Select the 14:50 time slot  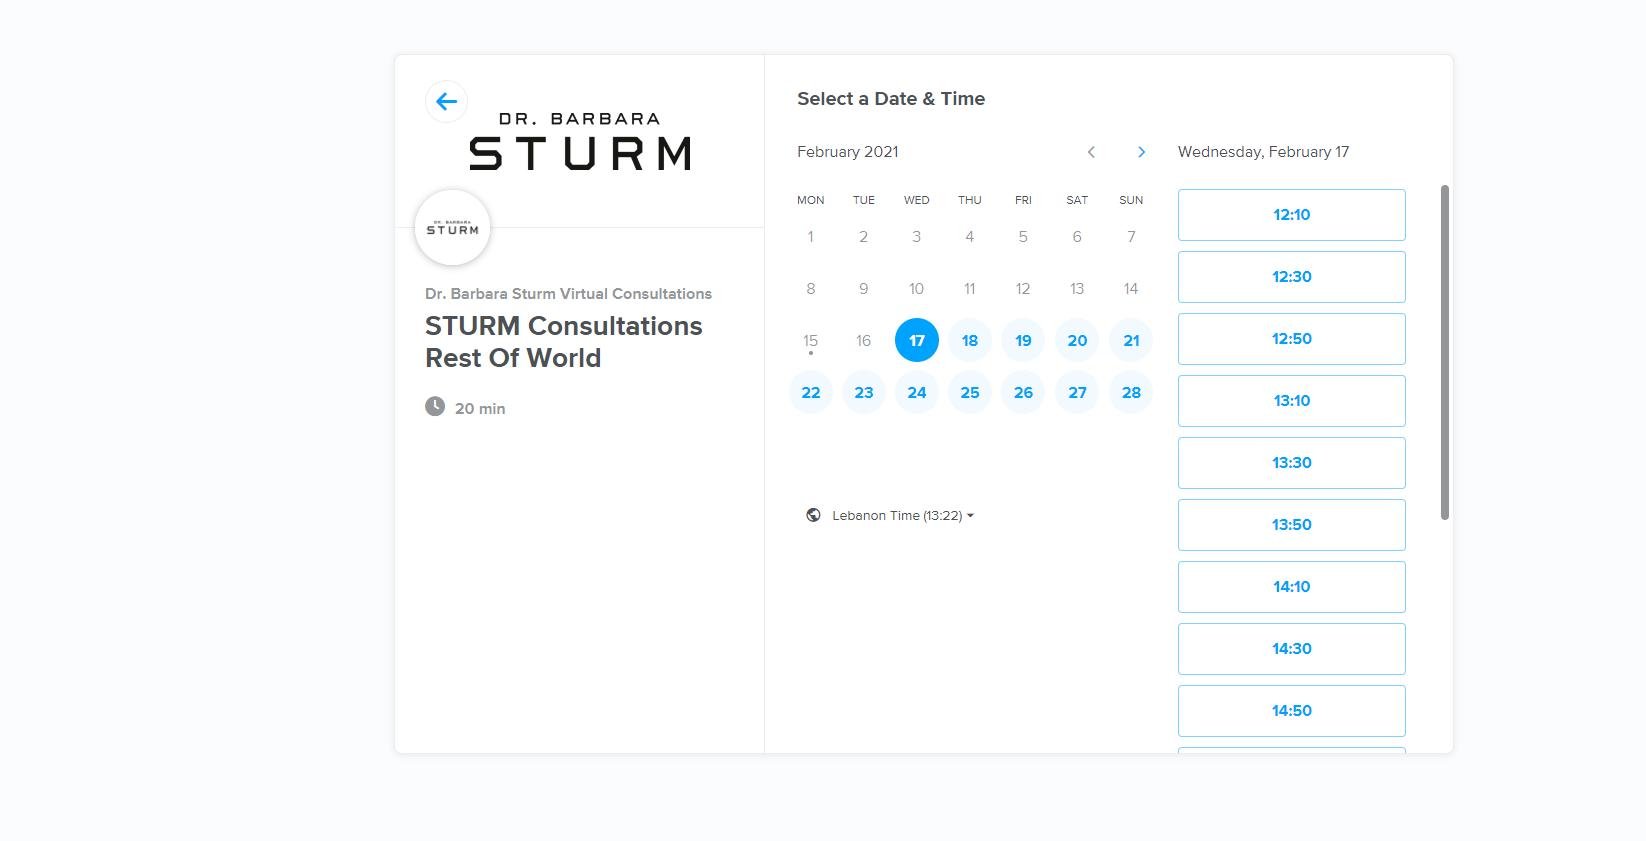(x=1291, y=711)
